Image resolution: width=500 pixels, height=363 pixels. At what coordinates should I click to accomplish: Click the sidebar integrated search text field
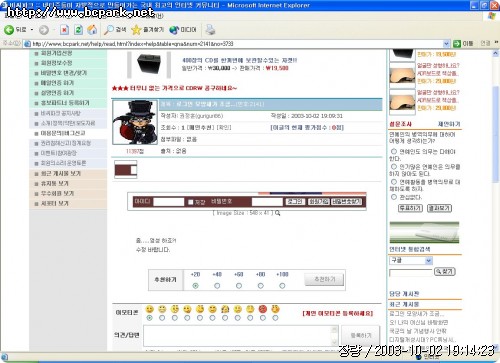(411, 273)
